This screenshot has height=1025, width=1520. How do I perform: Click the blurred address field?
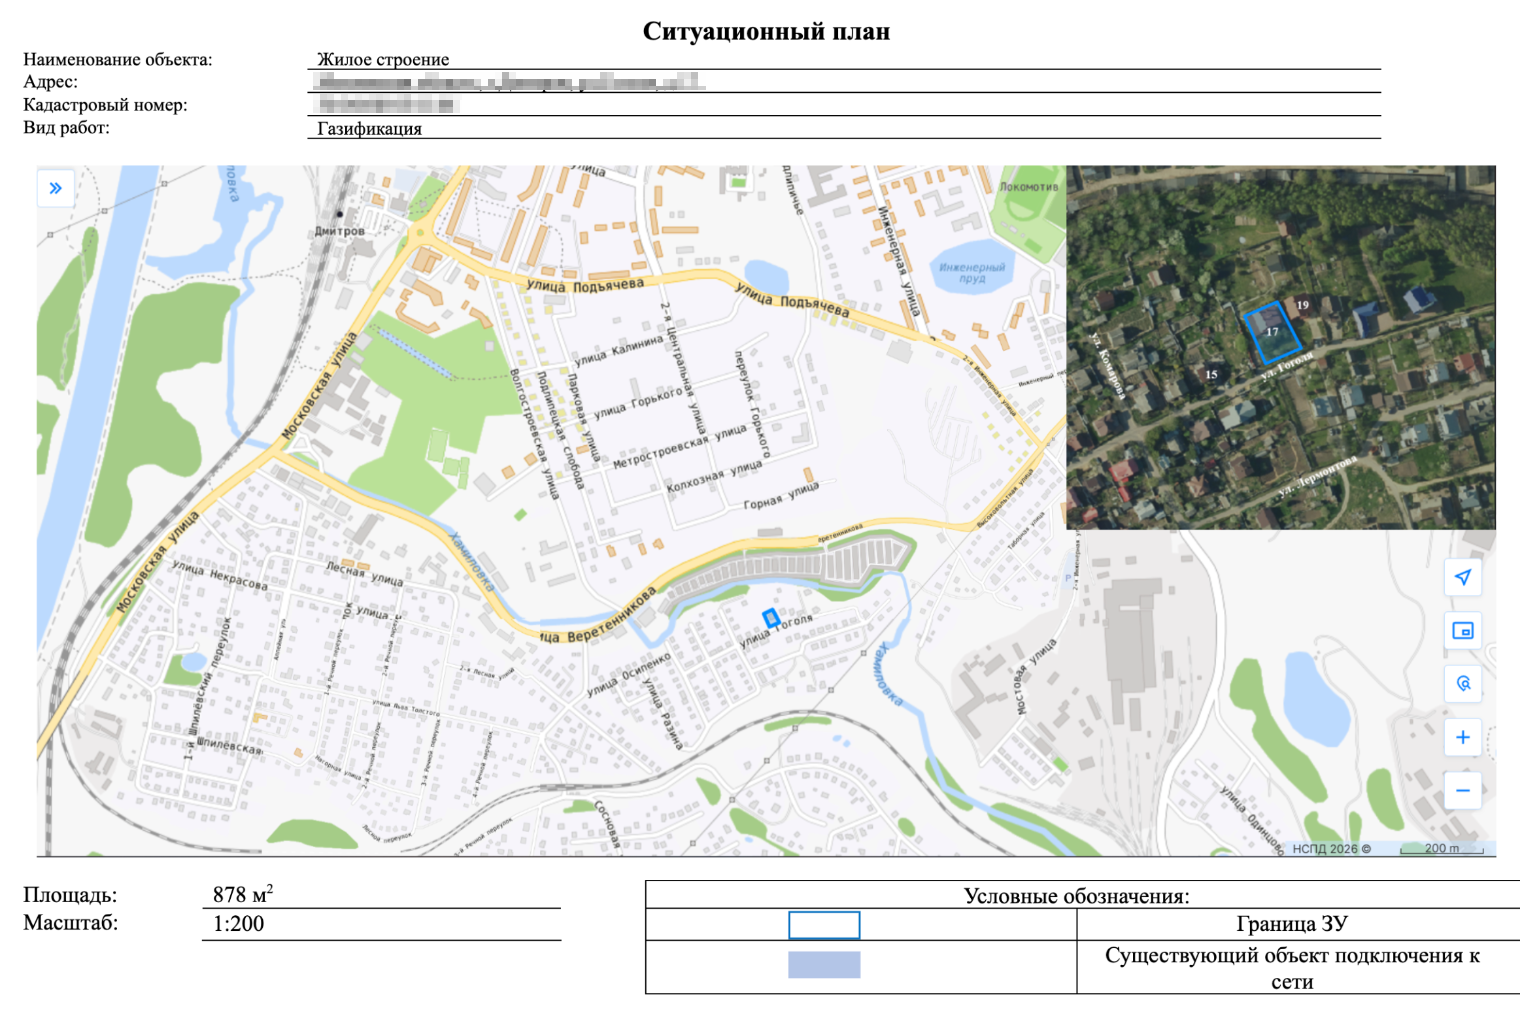511,81
